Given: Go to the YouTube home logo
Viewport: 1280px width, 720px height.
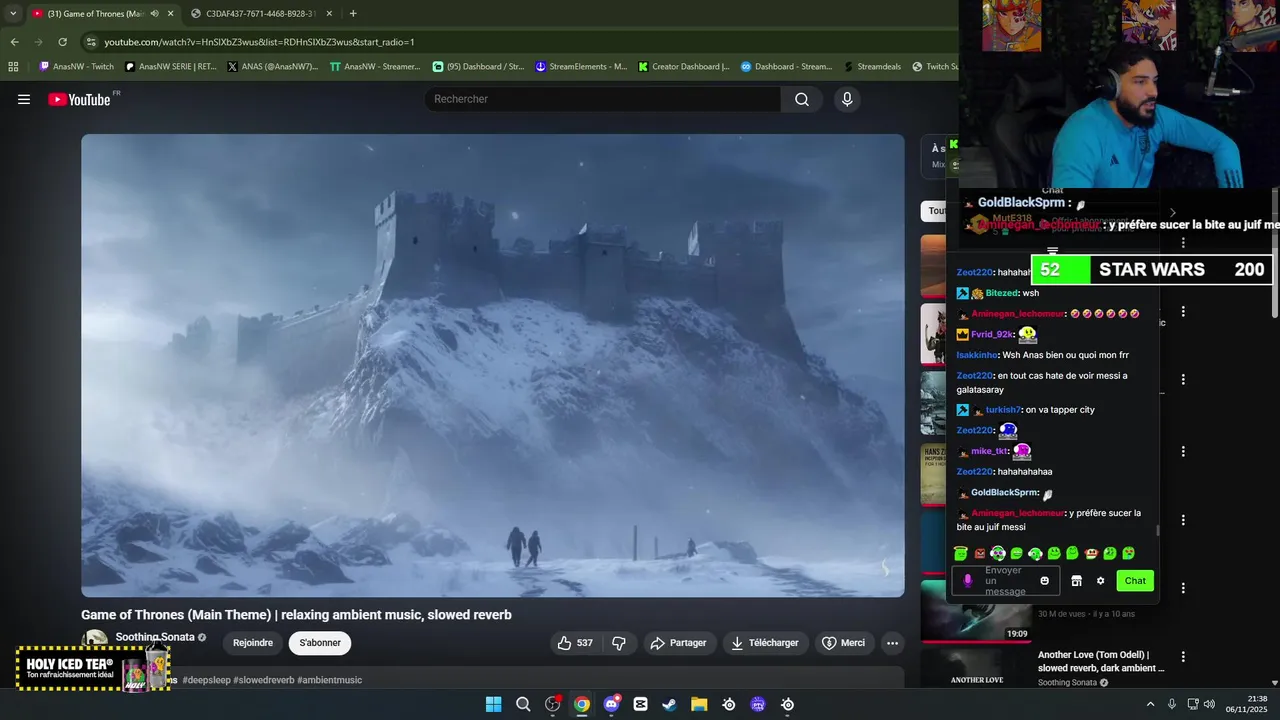Looking at the screenshot, I should [79, 99].
